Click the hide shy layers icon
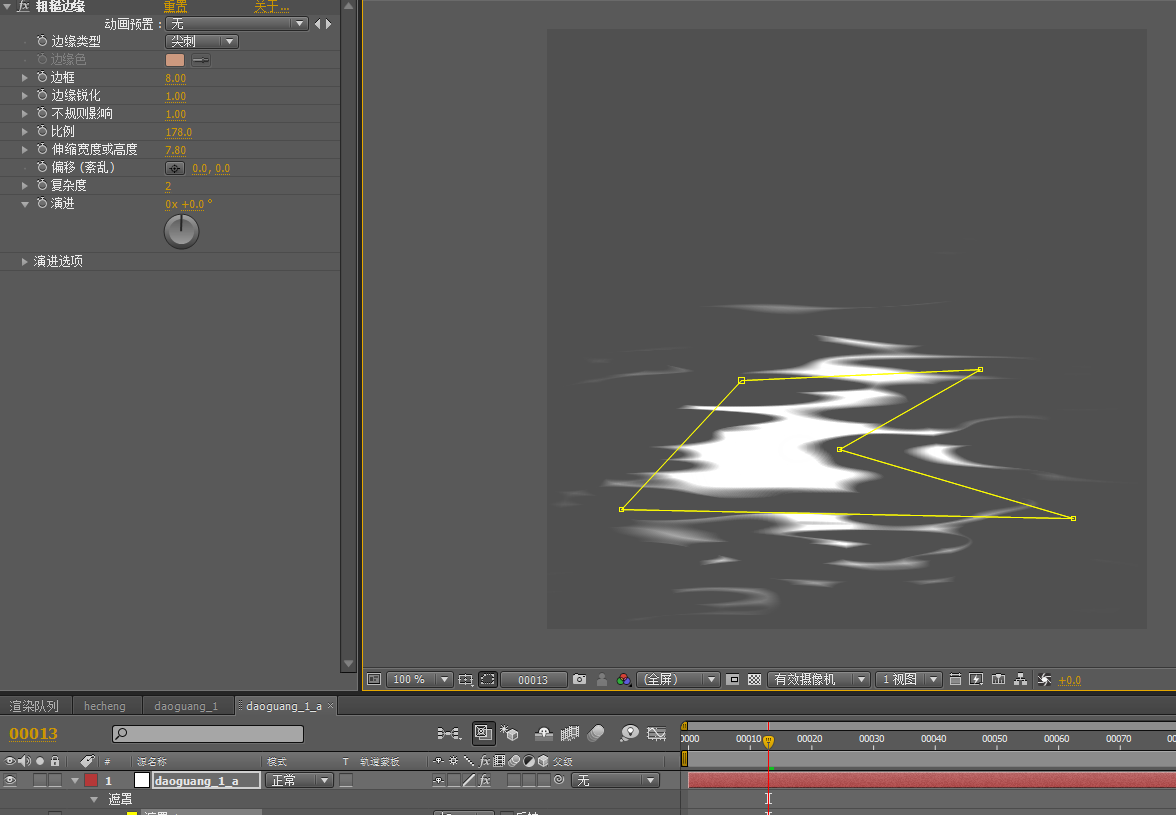Screen dimensions: 1176x815 pos(544,733)
